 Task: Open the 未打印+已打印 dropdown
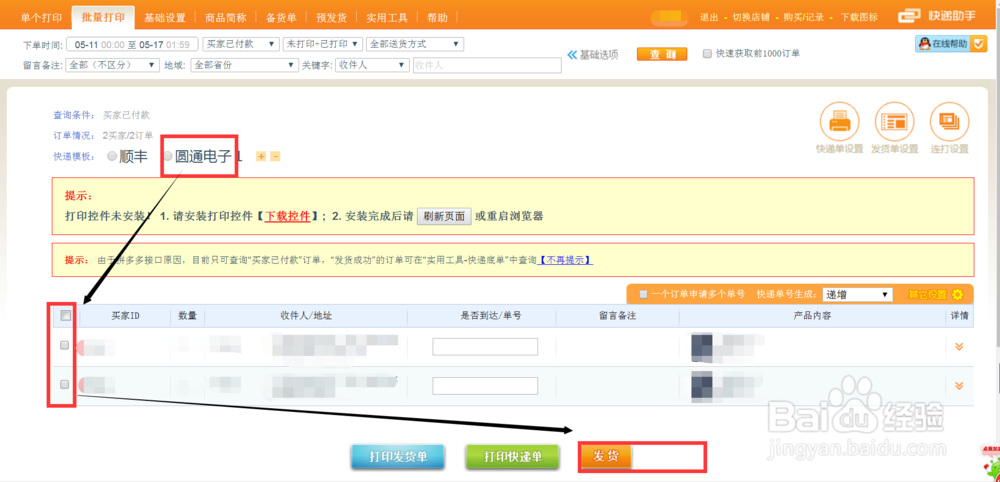(x=323, y=44)
